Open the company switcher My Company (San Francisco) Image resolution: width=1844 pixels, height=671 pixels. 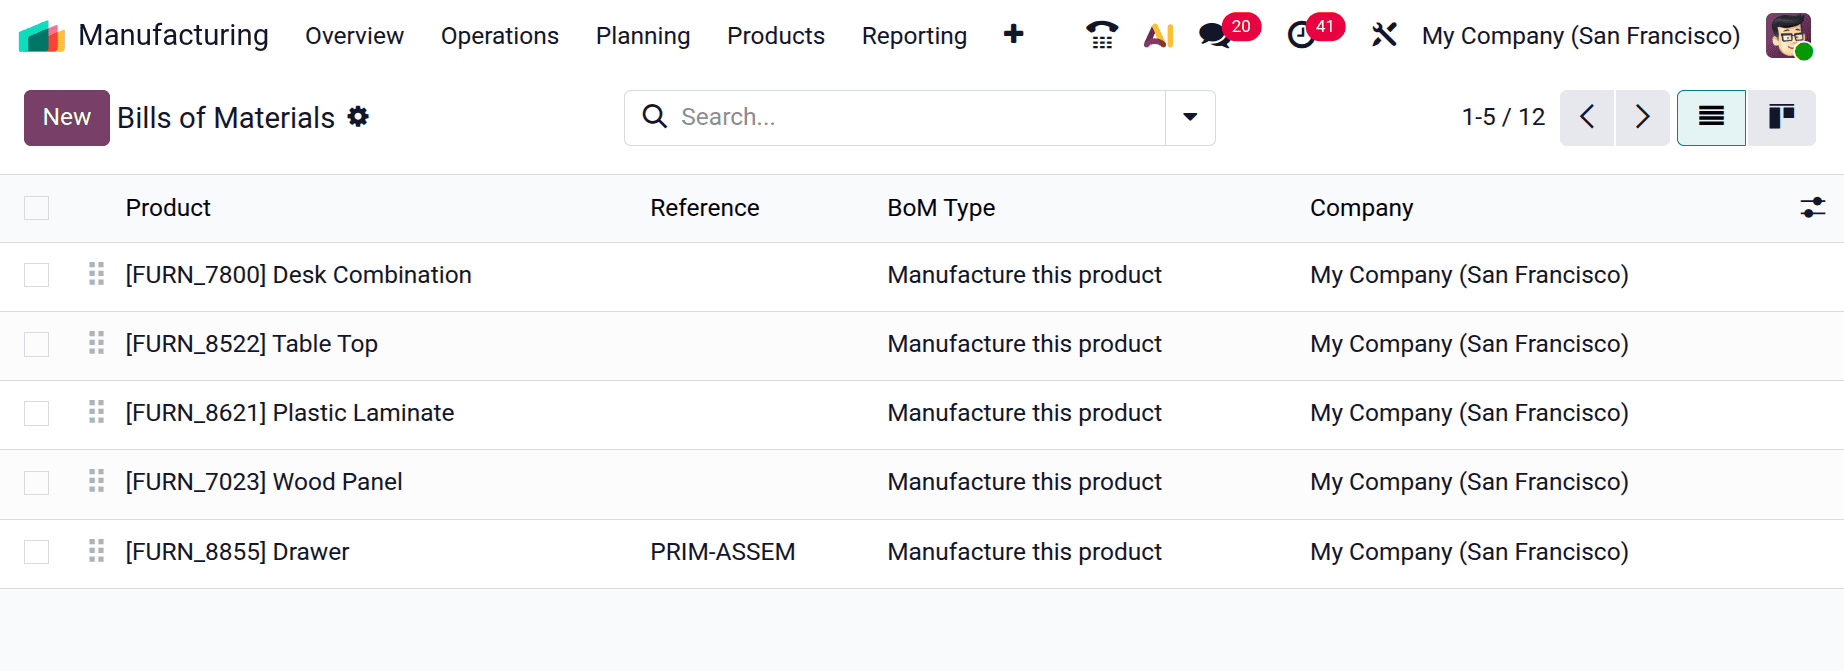pos(1581,36)
